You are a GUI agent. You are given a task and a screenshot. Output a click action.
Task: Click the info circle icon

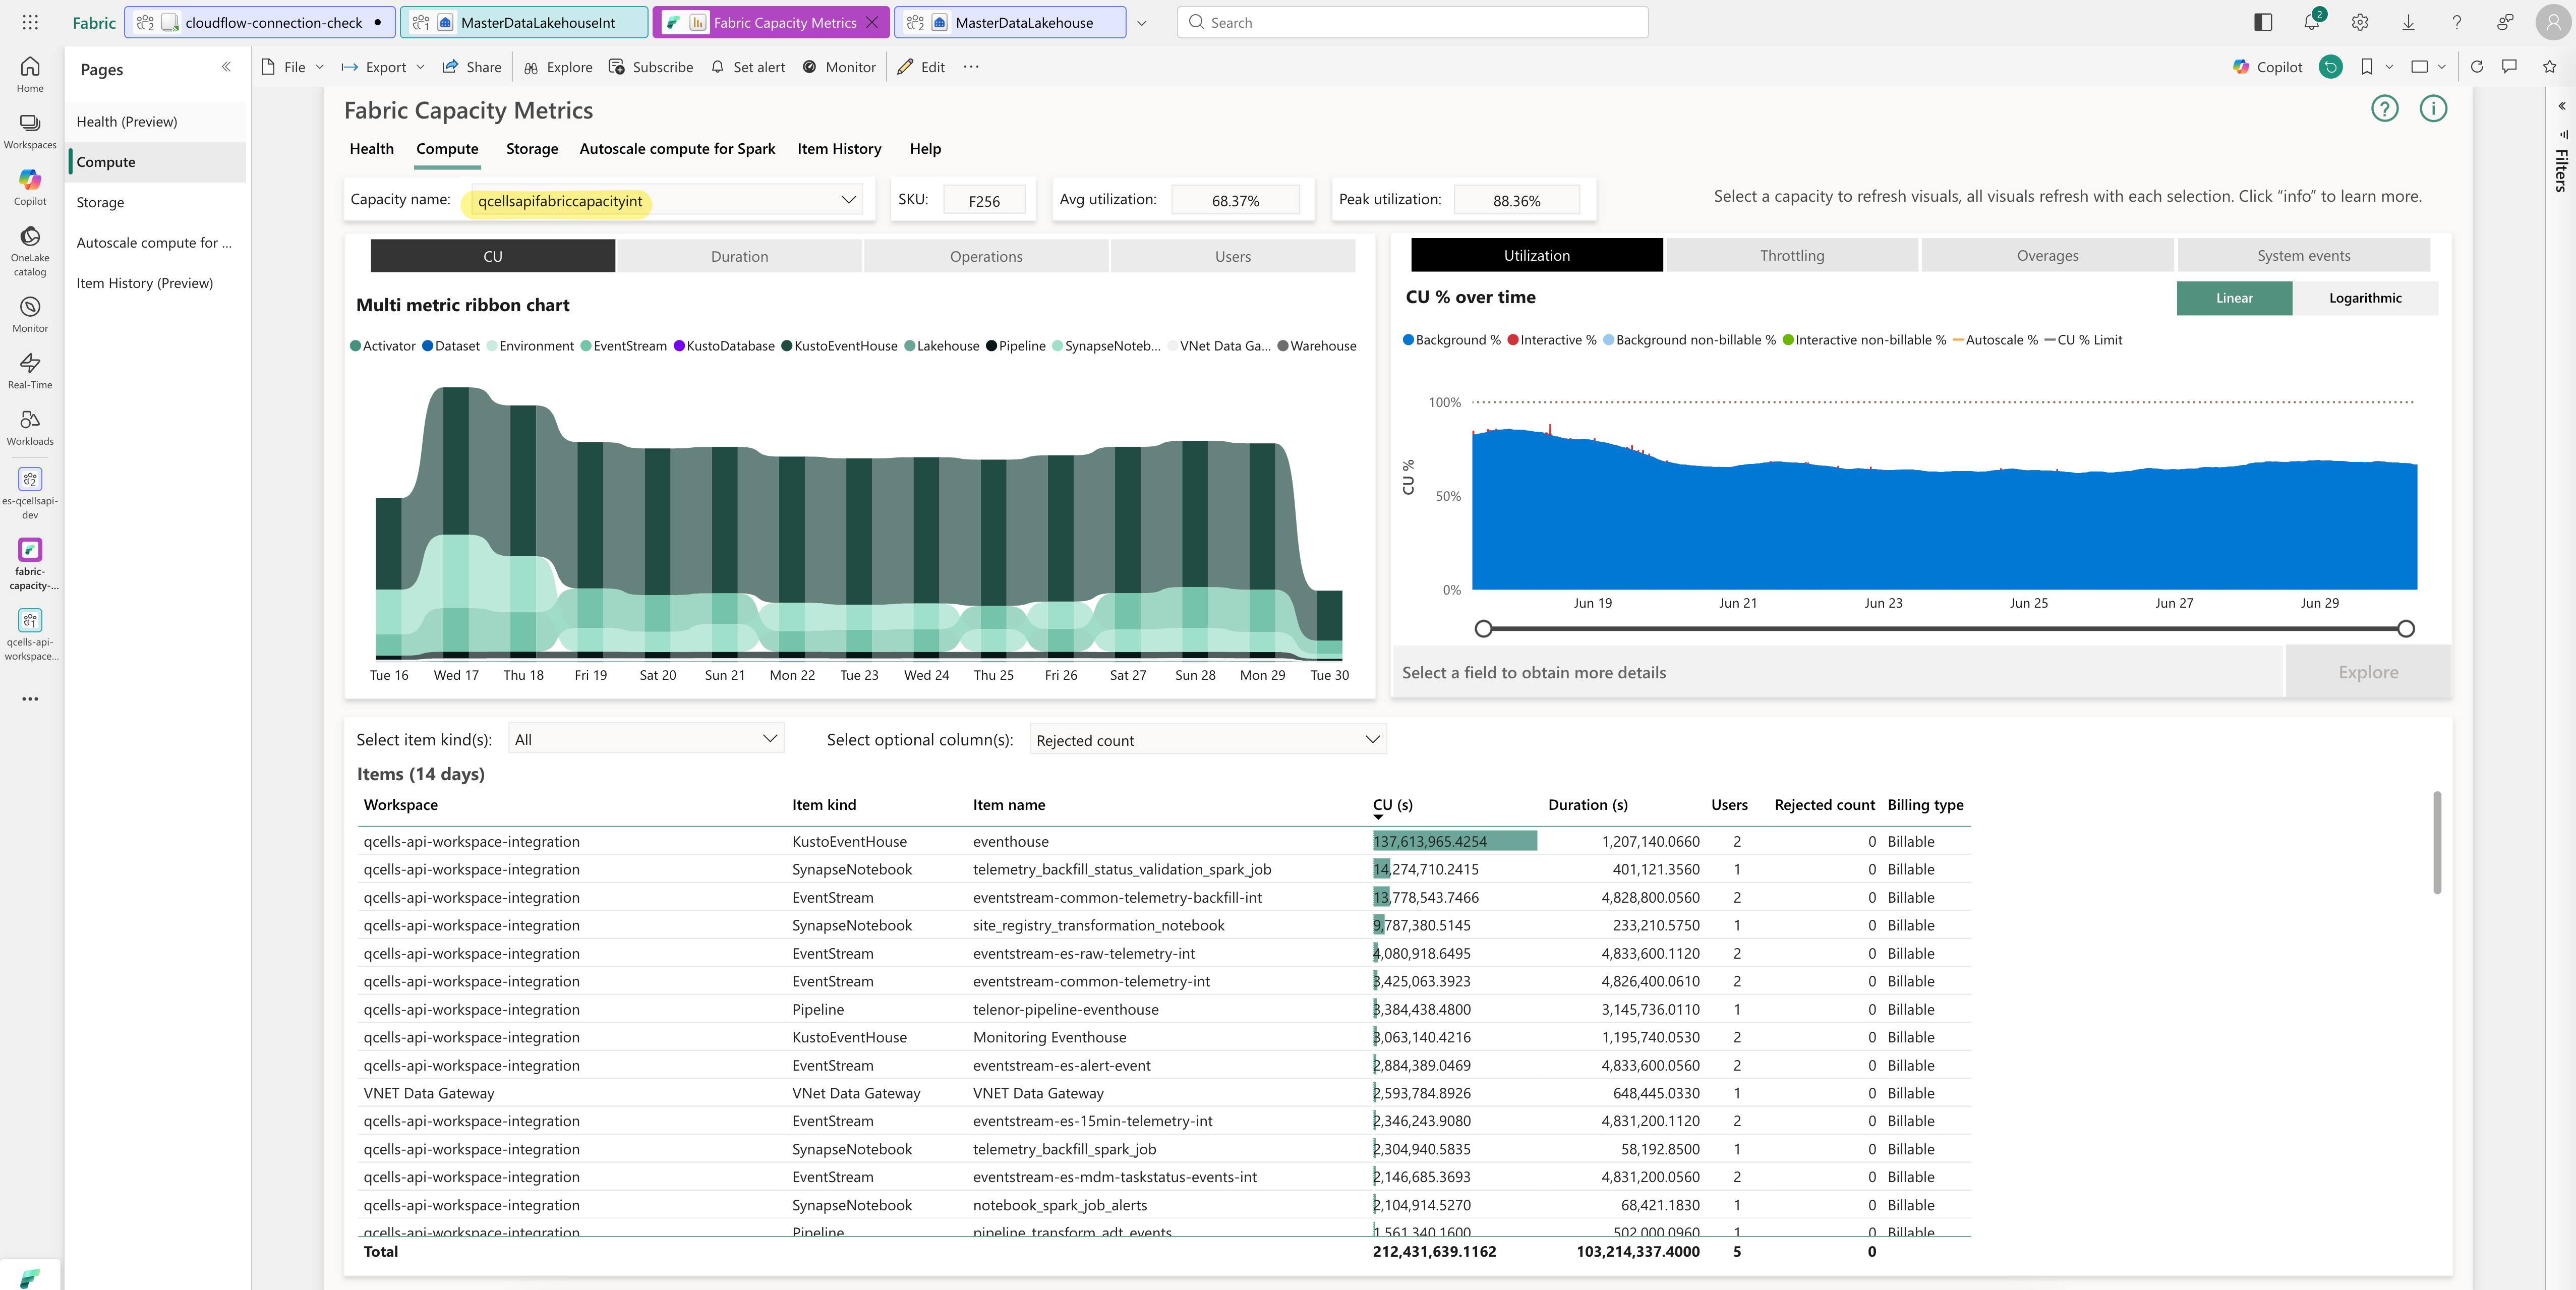tap(2433, 109)
